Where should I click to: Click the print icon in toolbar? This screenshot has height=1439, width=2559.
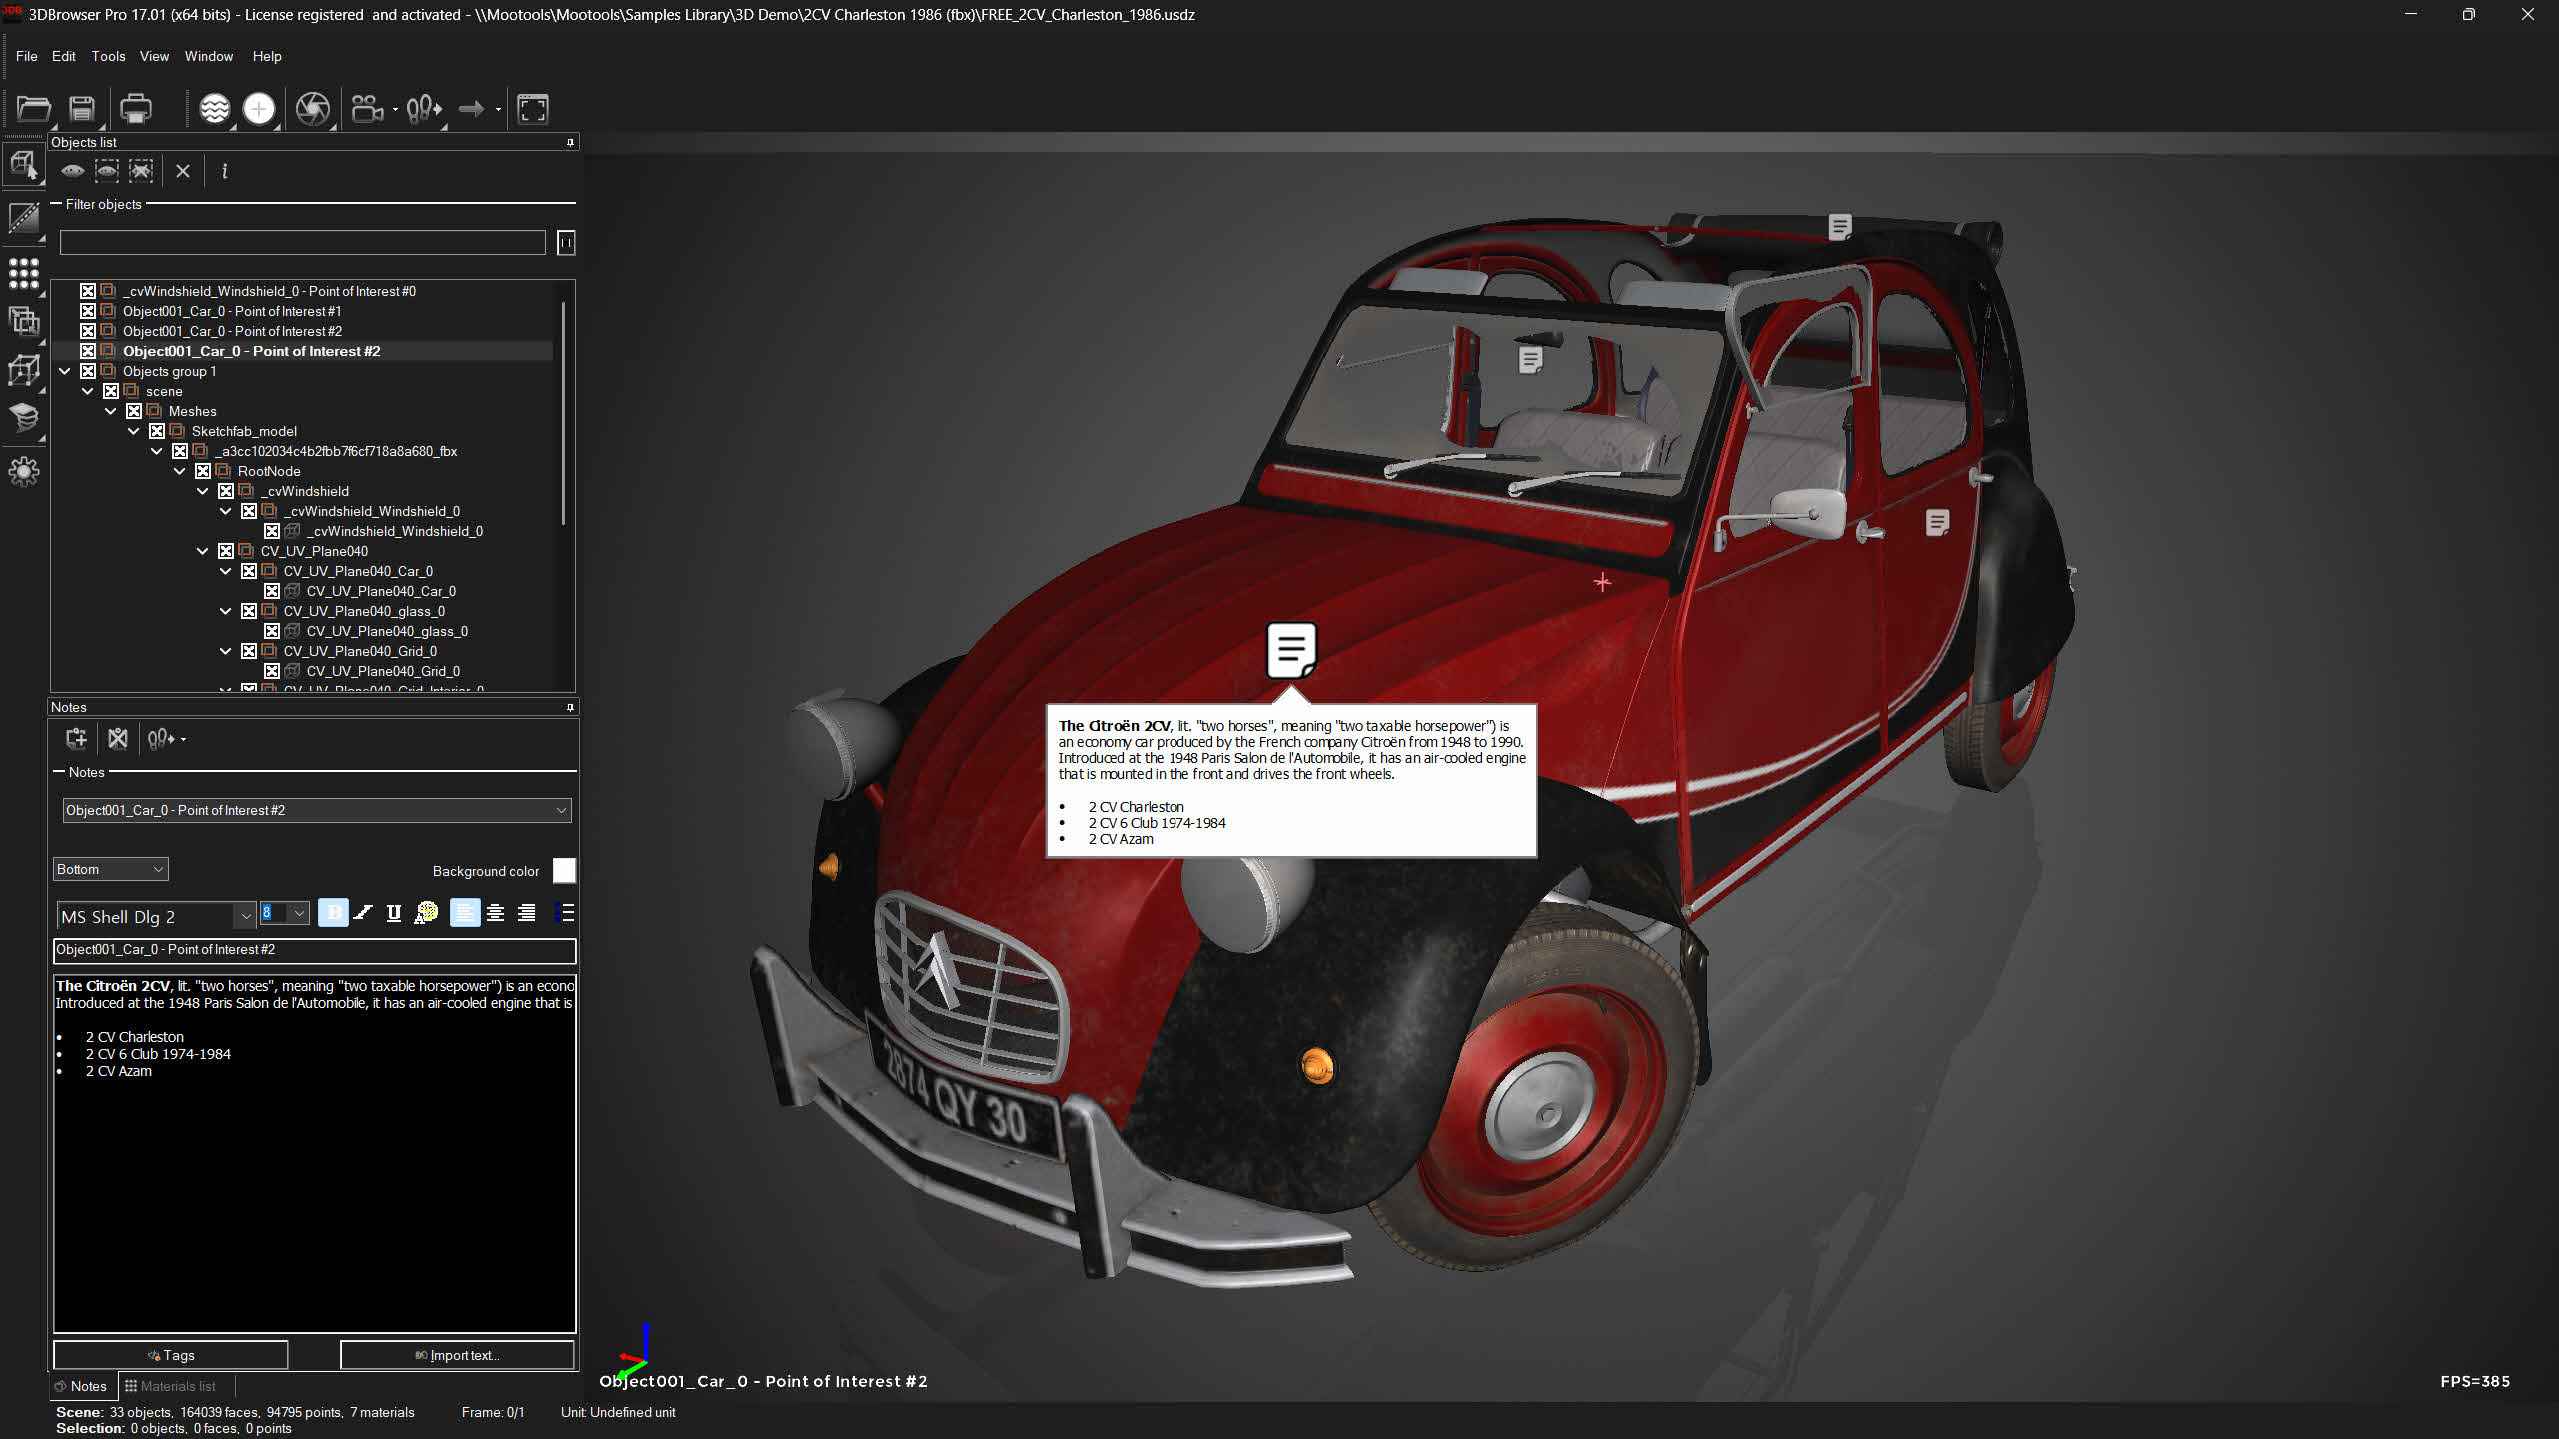(135, 108)
